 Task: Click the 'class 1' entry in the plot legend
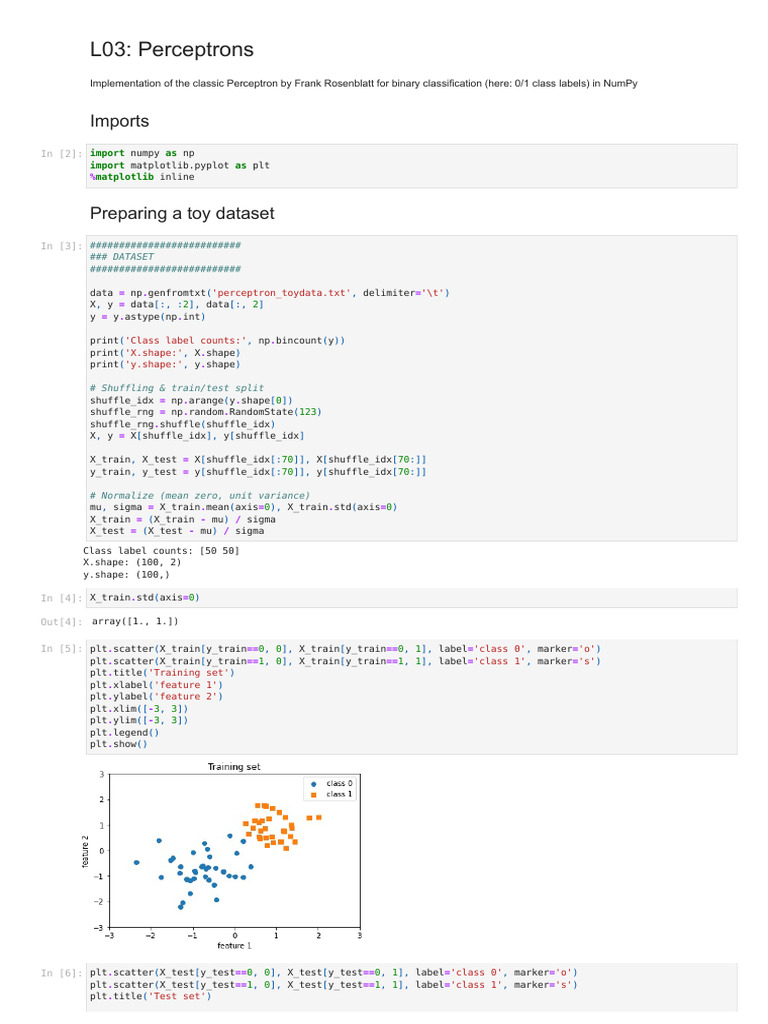coord(332,794)
